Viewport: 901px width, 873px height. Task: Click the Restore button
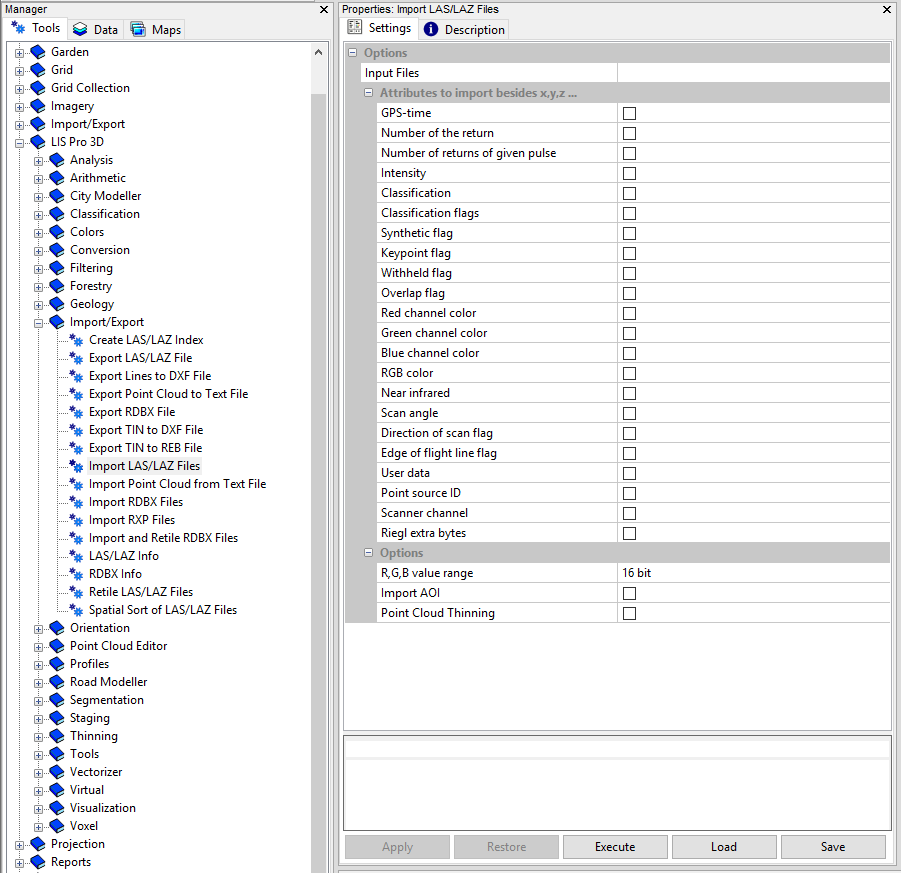(x=506, y=847)
